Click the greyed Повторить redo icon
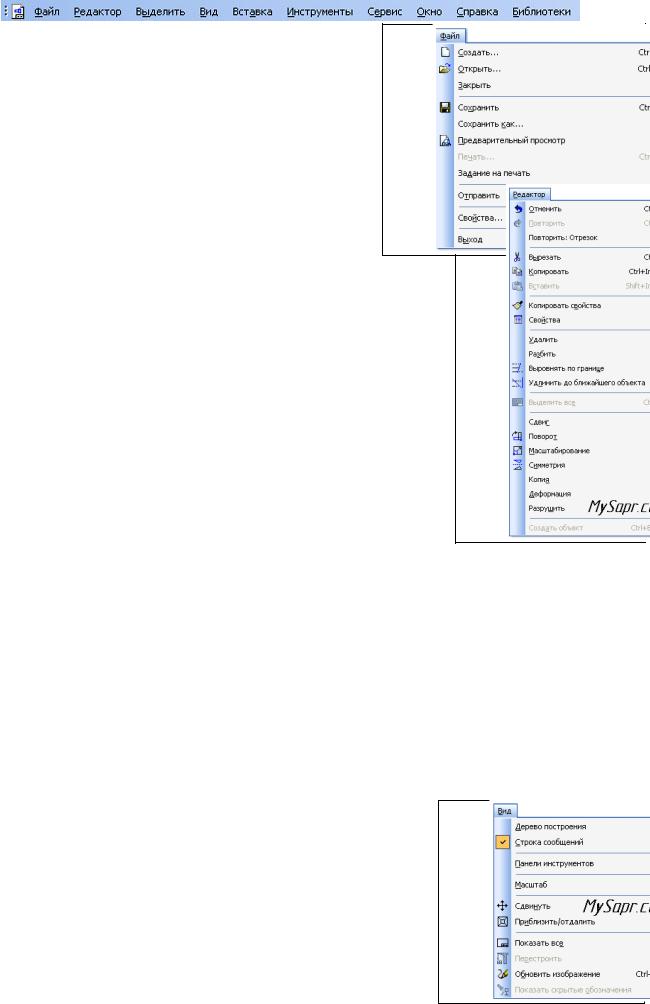Image resolution: width=650 pixels, height=1004 pixels. click(x=518, y=223)
